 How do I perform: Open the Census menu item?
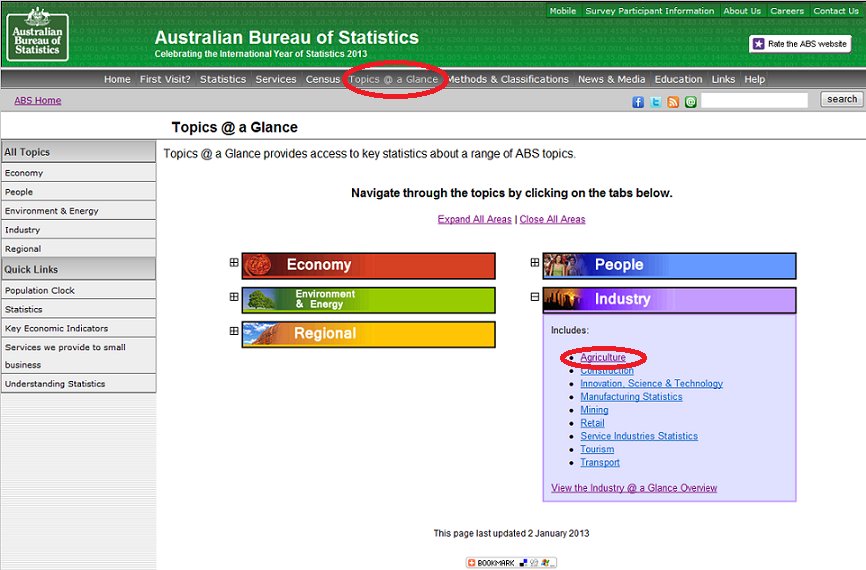click(323, 79)
